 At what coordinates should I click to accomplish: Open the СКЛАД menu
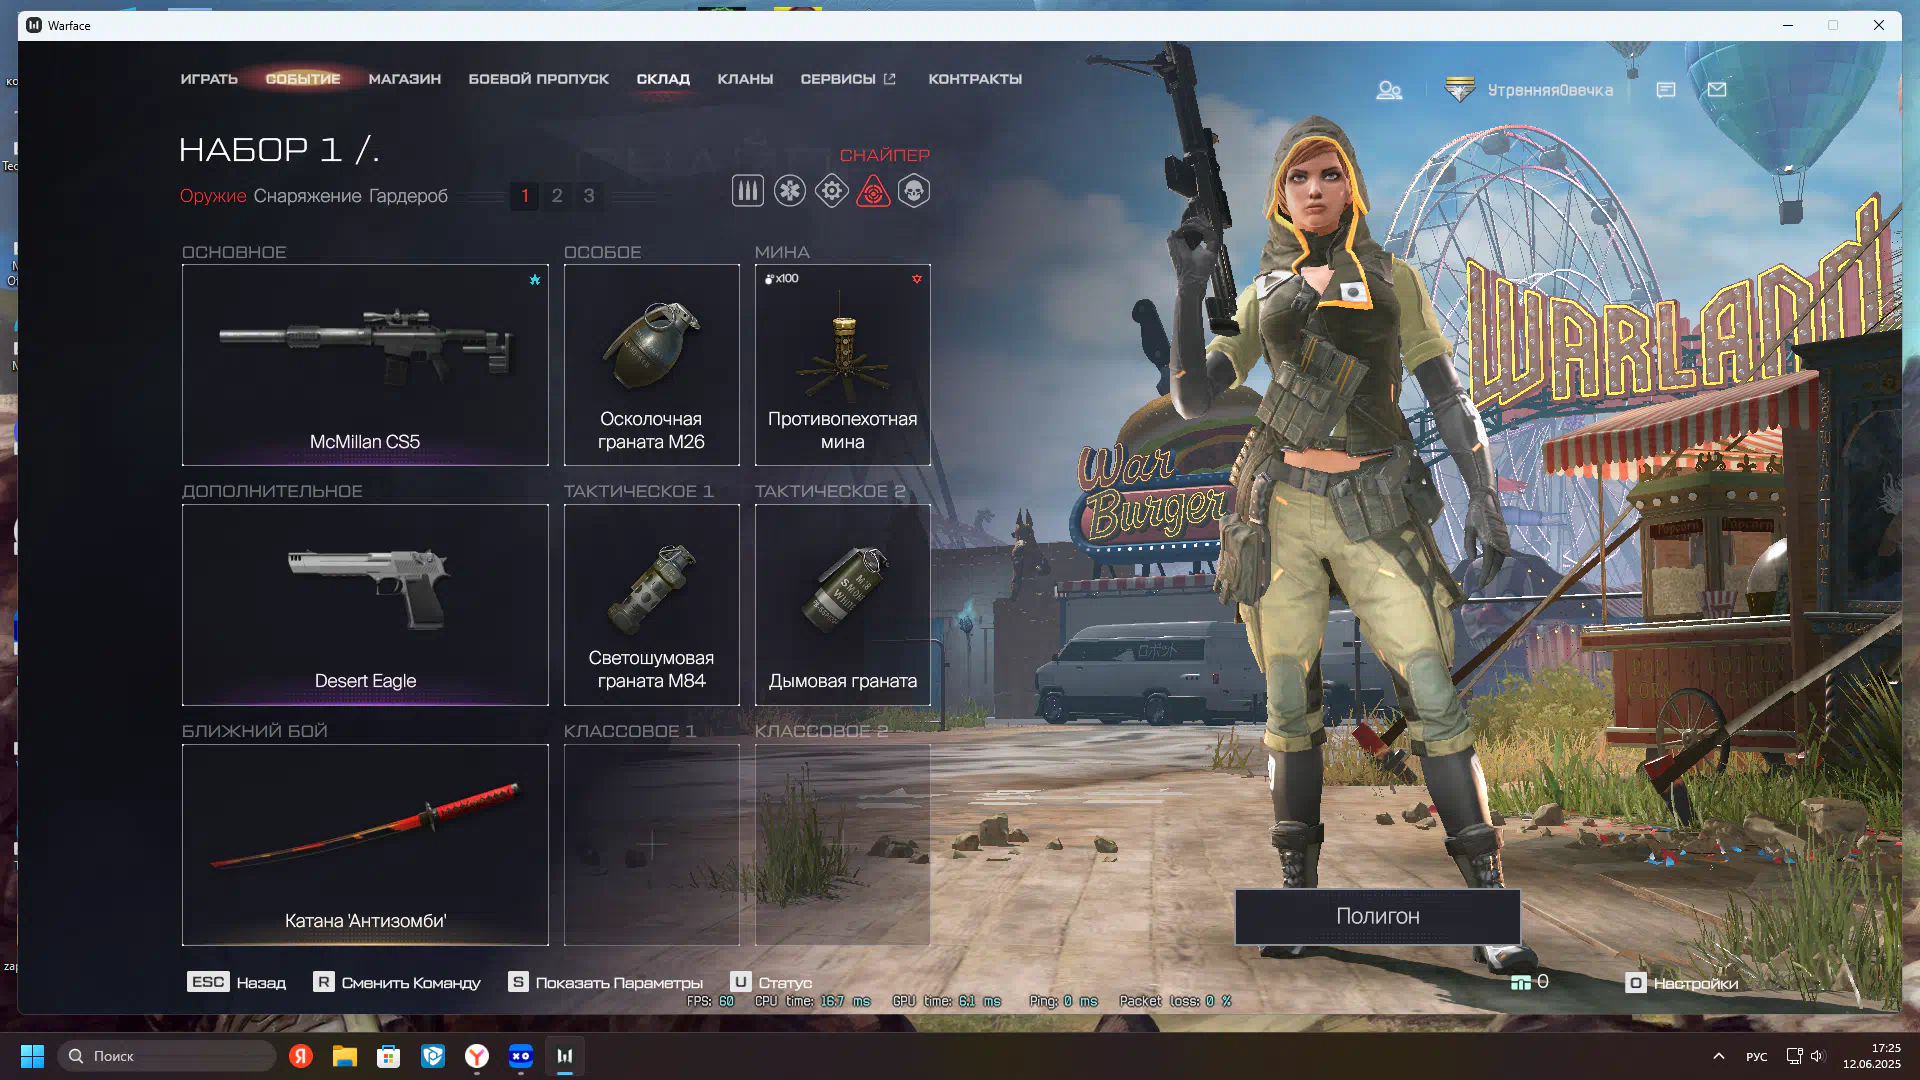point(663,79)
